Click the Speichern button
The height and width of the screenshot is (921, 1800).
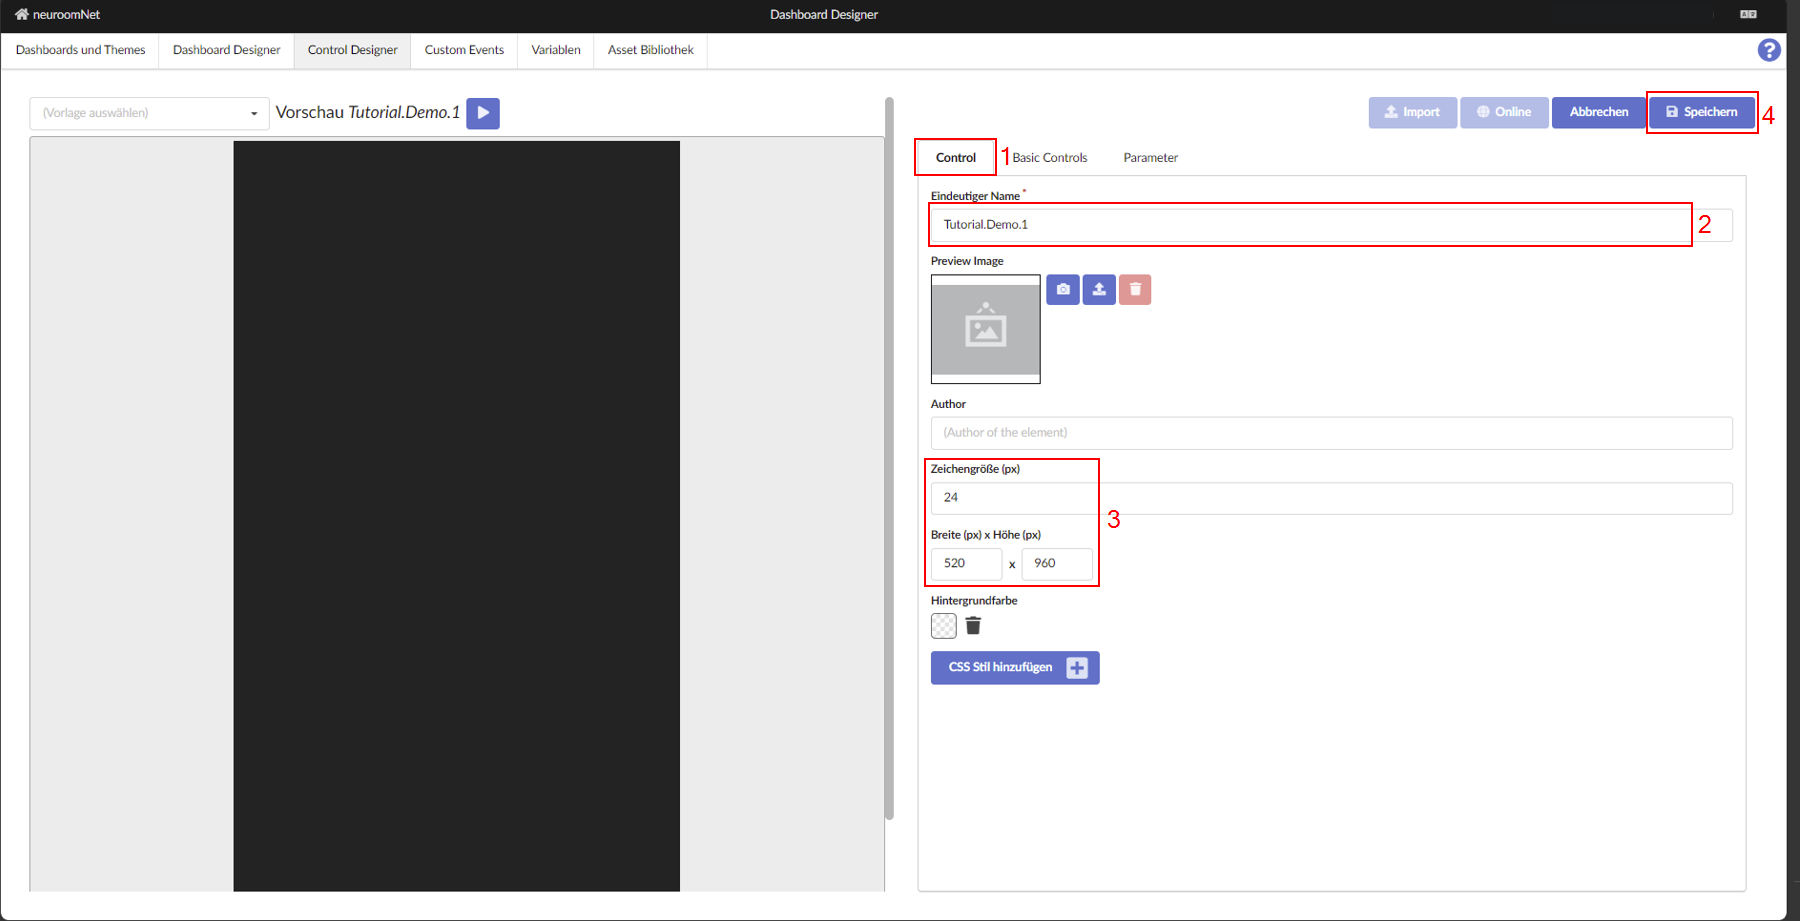(x=1701, y=112)
